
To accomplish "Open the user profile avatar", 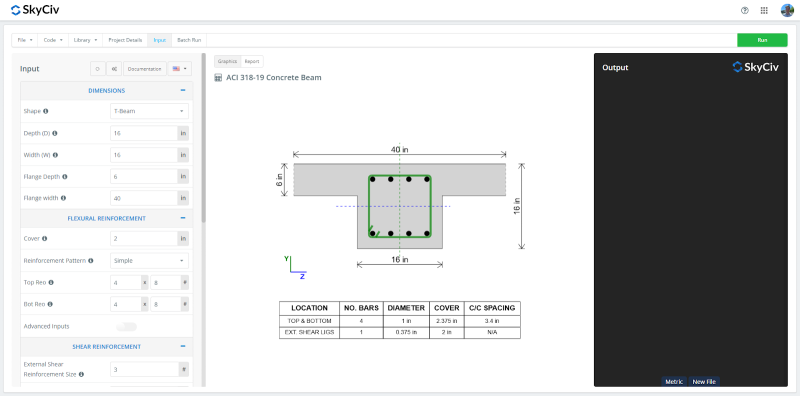I will (x=787, y=10).
